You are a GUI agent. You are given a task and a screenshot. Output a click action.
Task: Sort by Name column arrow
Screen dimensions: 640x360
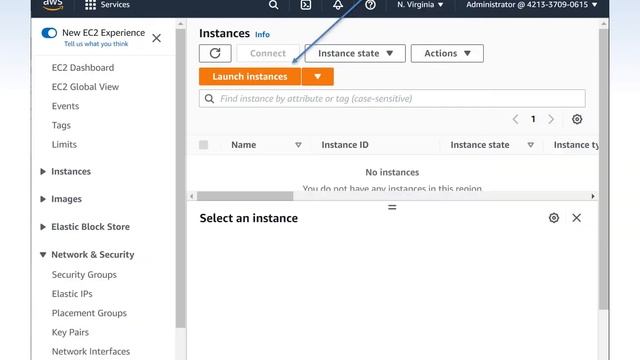[298, 145]
